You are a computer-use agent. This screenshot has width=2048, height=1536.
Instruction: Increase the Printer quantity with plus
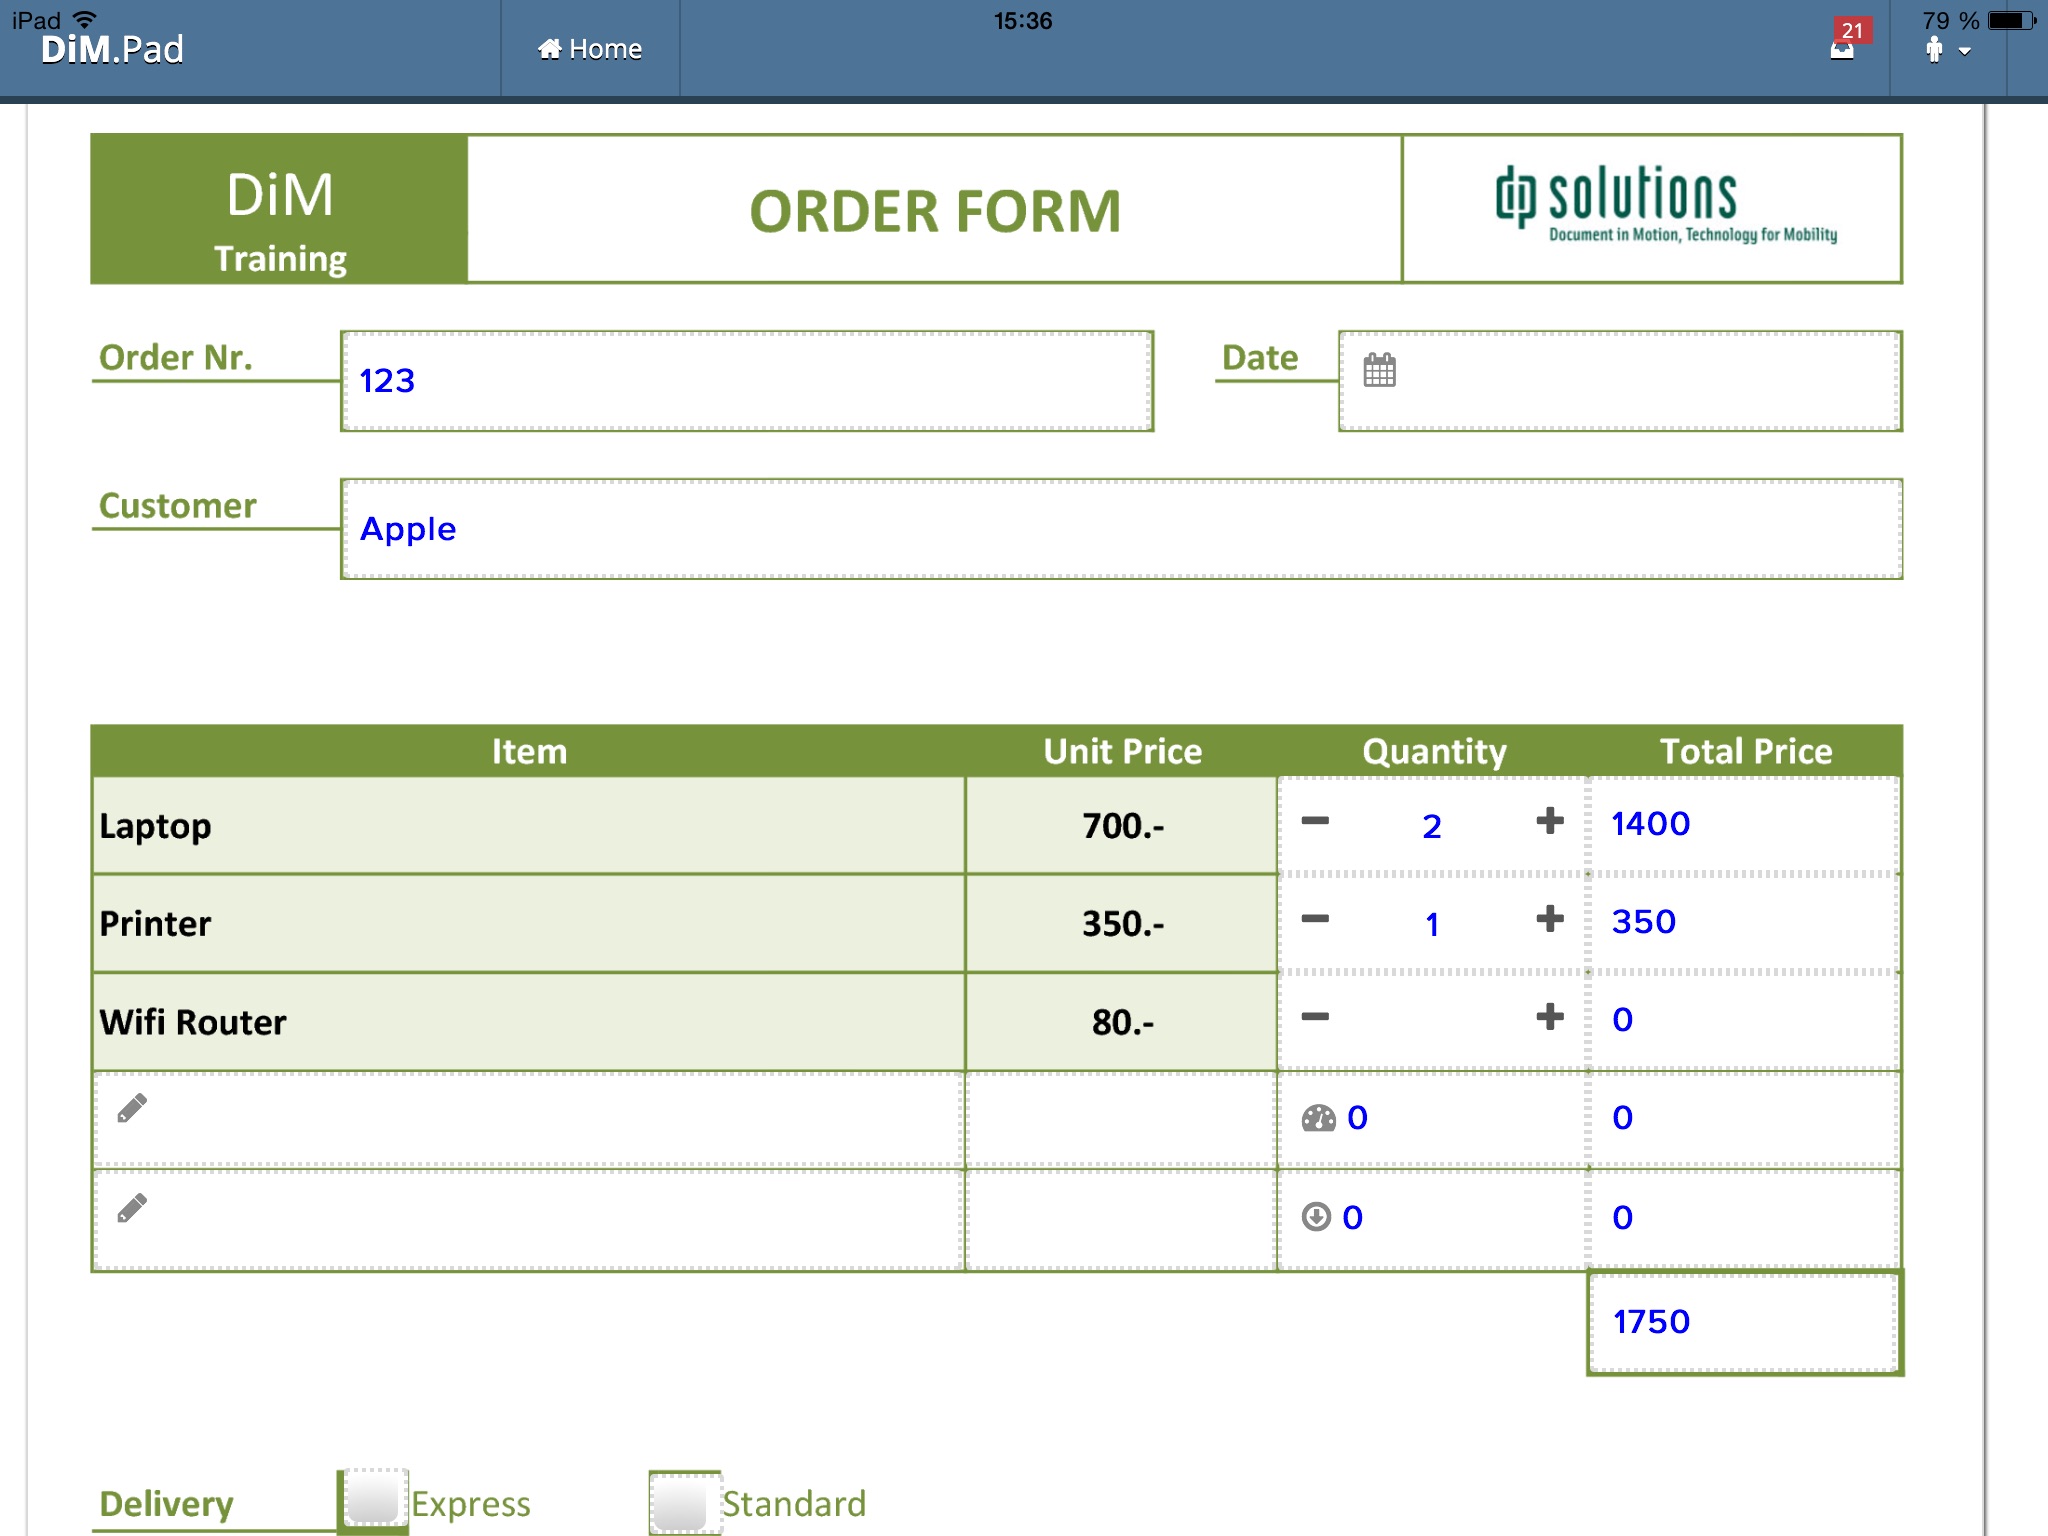[x=1550, y=919]
